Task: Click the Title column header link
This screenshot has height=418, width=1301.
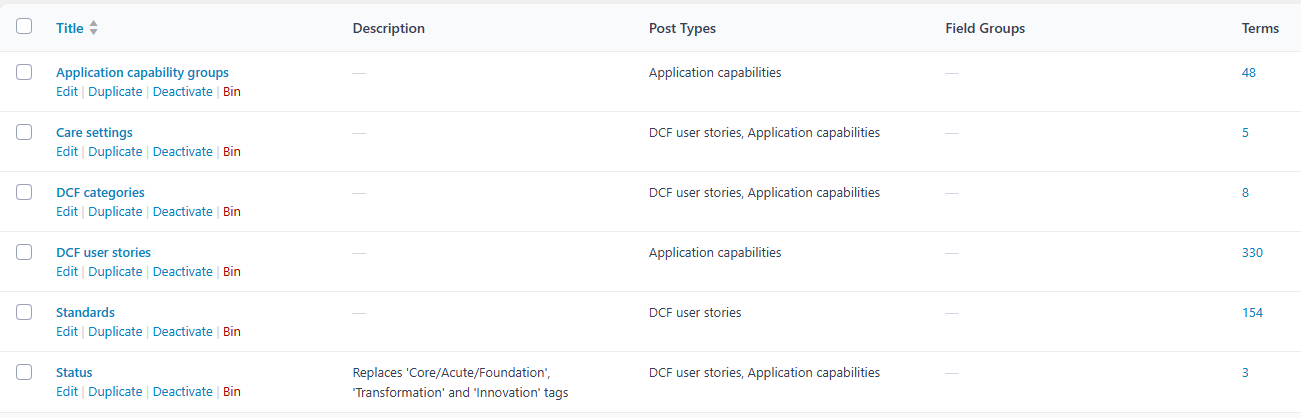Action: (69, 29)
